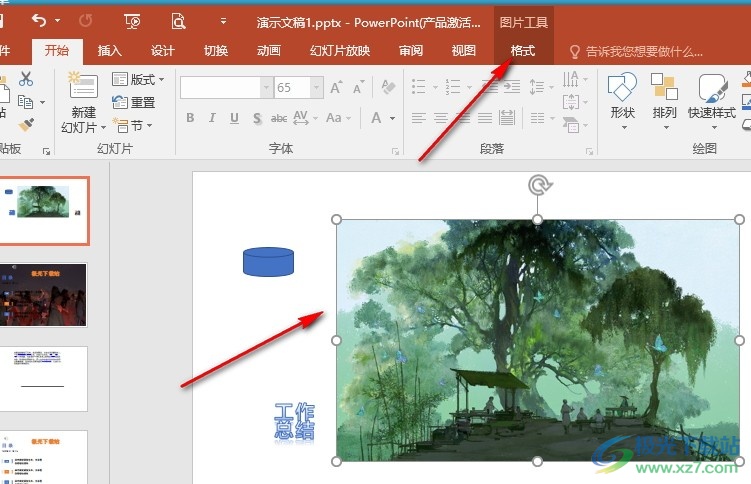Click the Redo icon in title bar
Viewport: 751px width, 484px height.
(85, 21)
